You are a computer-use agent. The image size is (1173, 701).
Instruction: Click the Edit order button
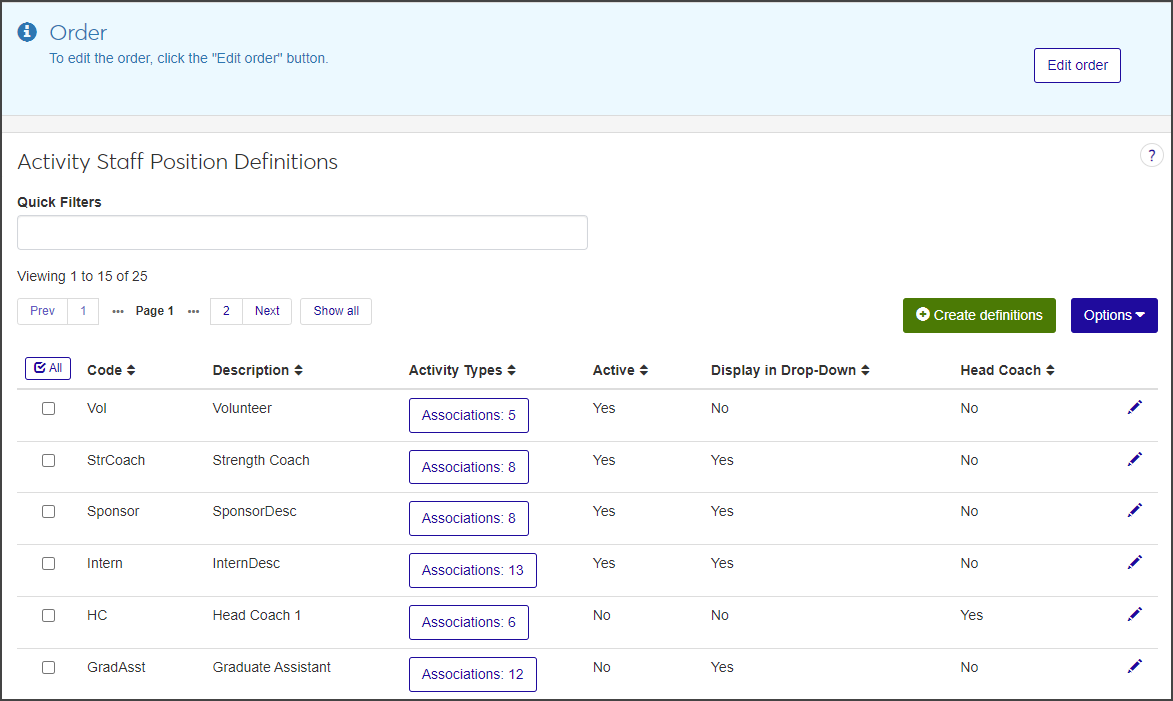1077,65
